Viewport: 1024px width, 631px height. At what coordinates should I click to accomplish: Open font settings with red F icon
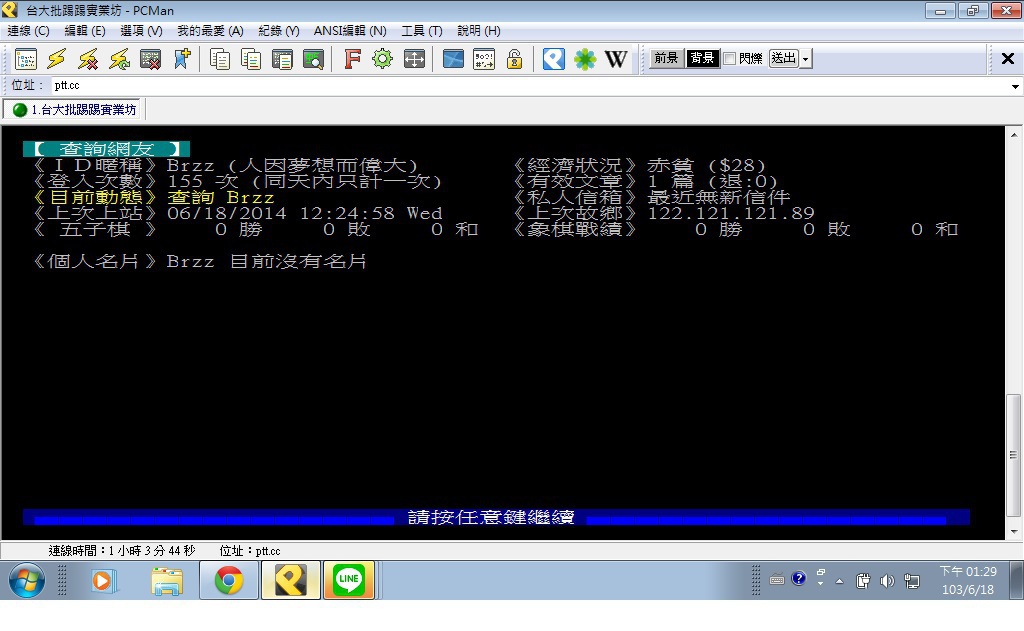click(352, 59)
